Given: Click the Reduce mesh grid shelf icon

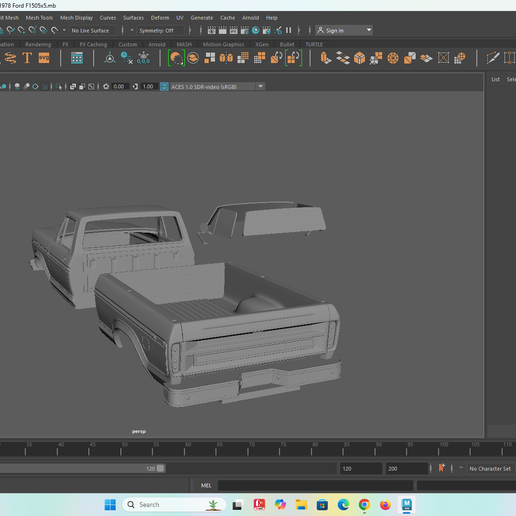Looking at the screenshot, I should (260, 58).
